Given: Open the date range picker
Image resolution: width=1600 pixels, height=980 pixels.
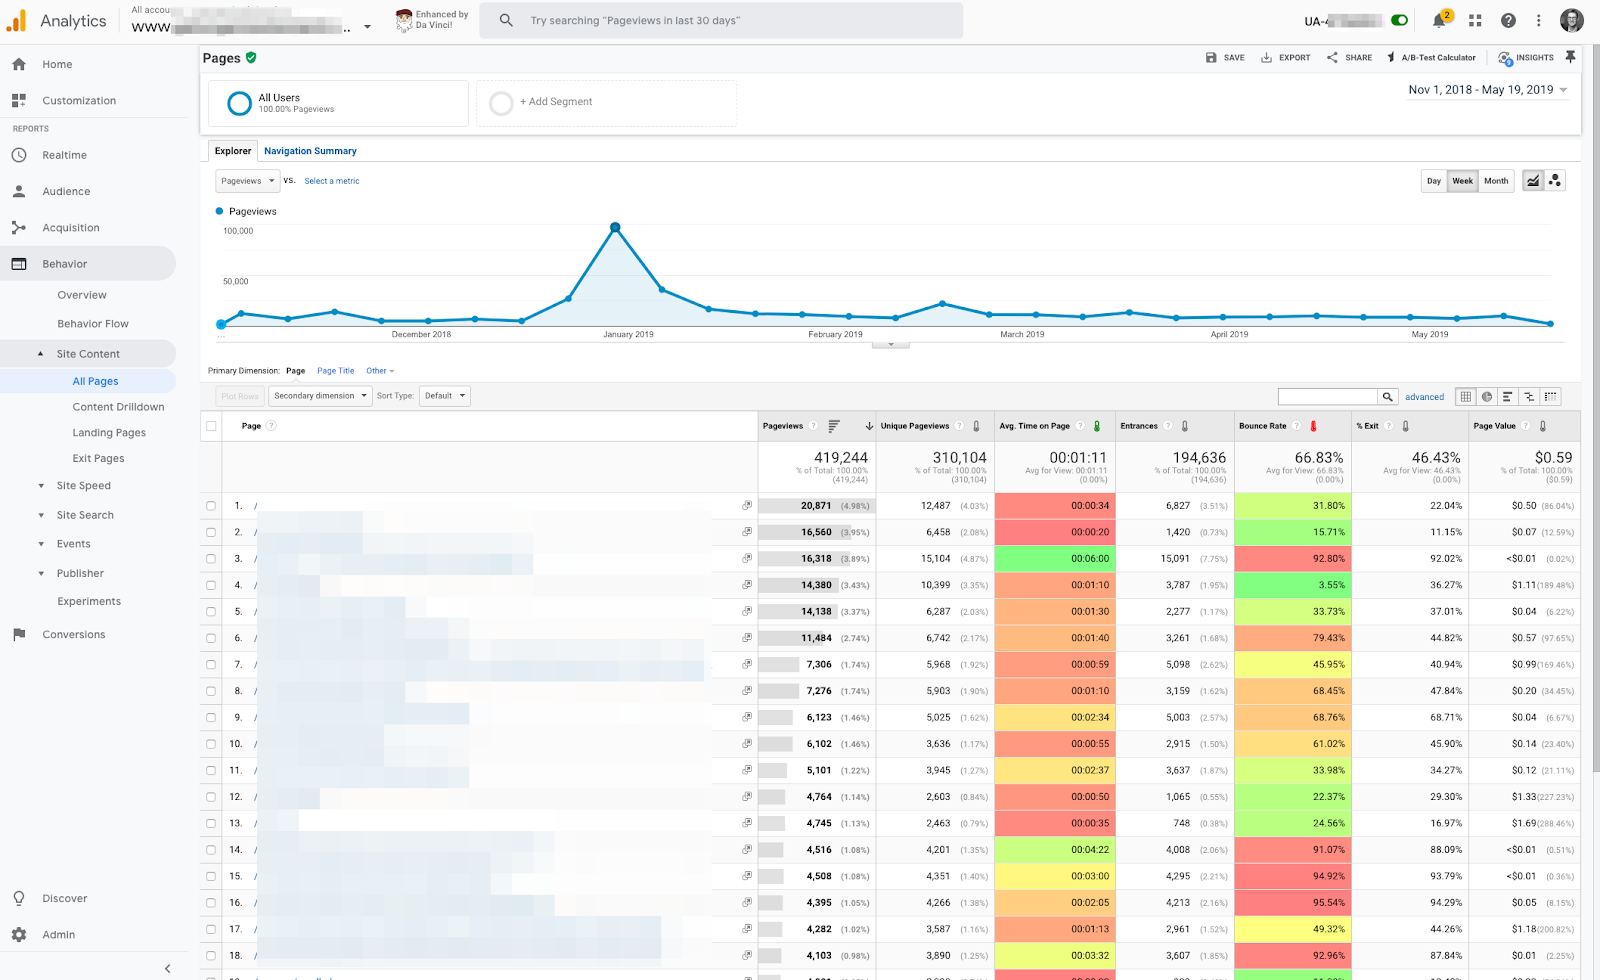Looking at the screenshot, I should (1487, 90).
